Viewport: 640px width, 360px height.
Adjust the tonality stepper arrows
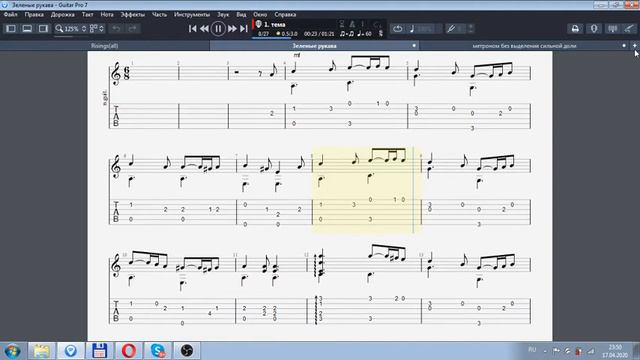[x=471, y=29]
